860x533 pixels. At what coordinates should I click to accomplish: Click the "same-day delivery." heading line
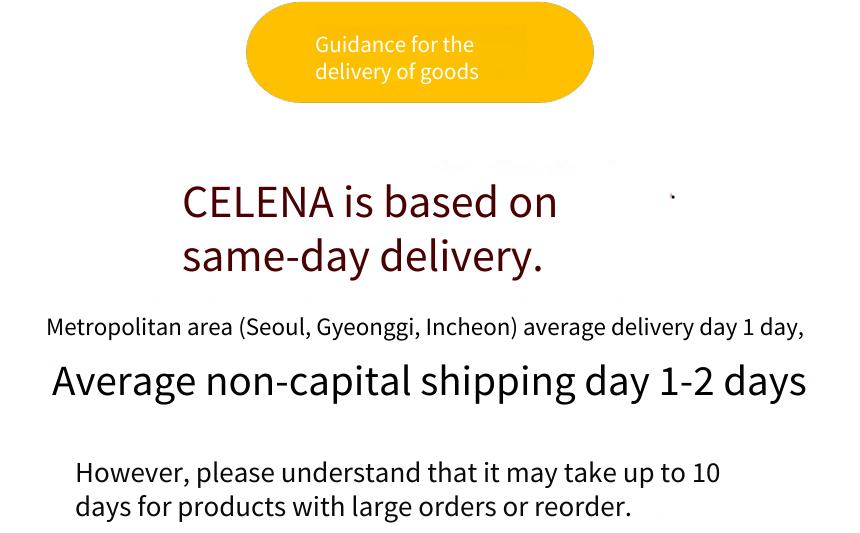point(363,257)
